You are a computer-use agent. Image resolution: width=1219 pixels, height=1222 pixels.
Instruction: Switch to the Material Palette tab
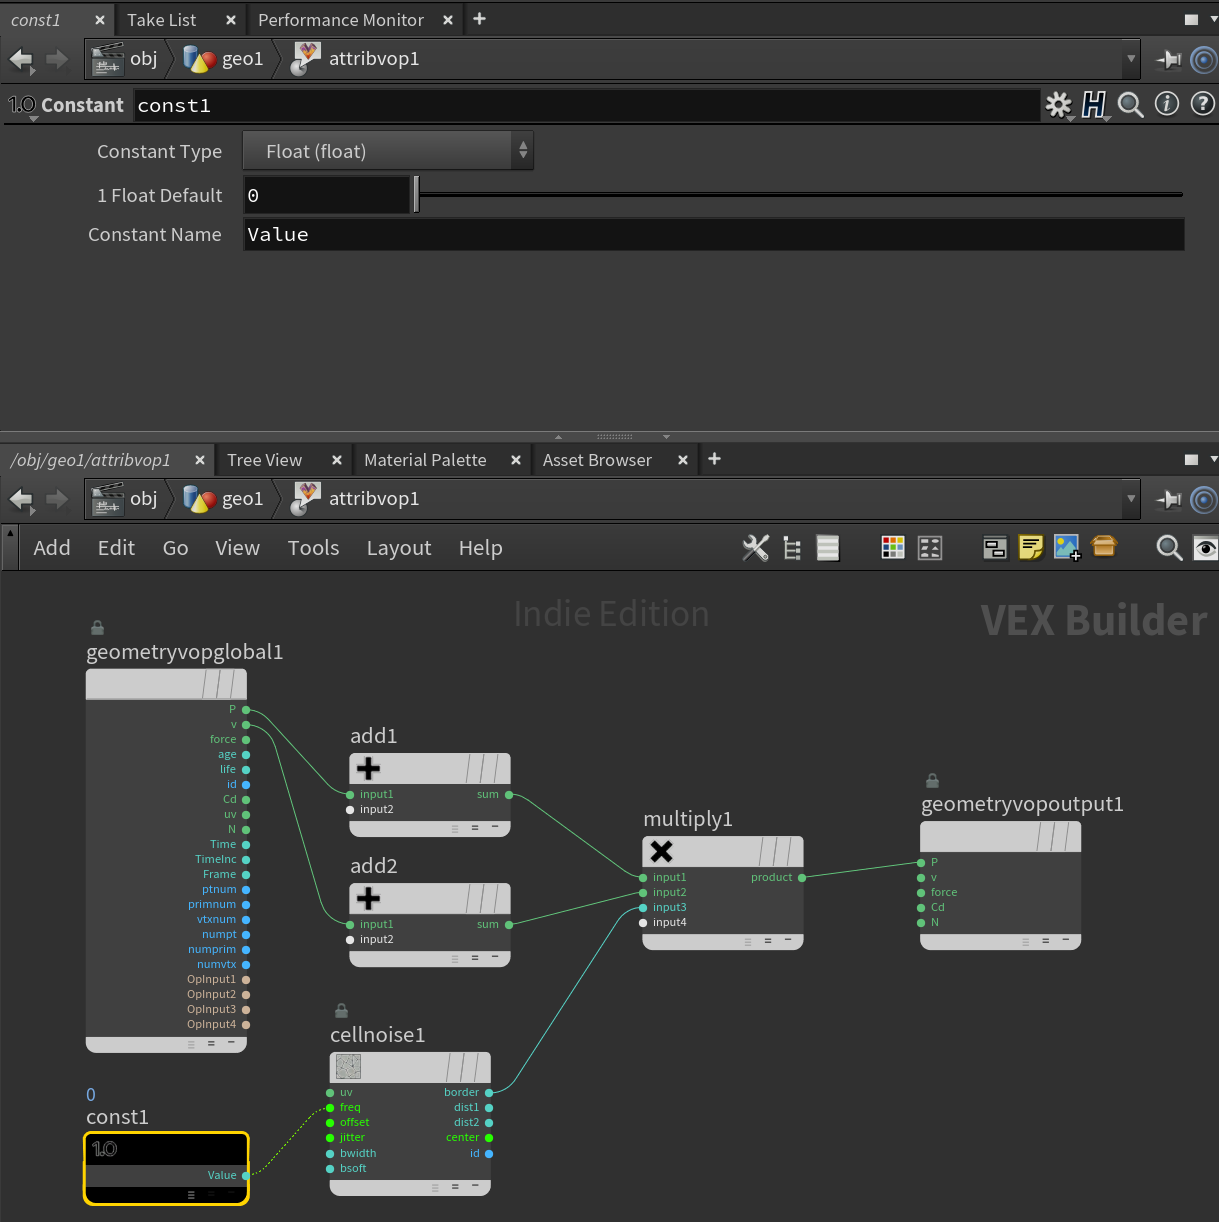[425, 460]
